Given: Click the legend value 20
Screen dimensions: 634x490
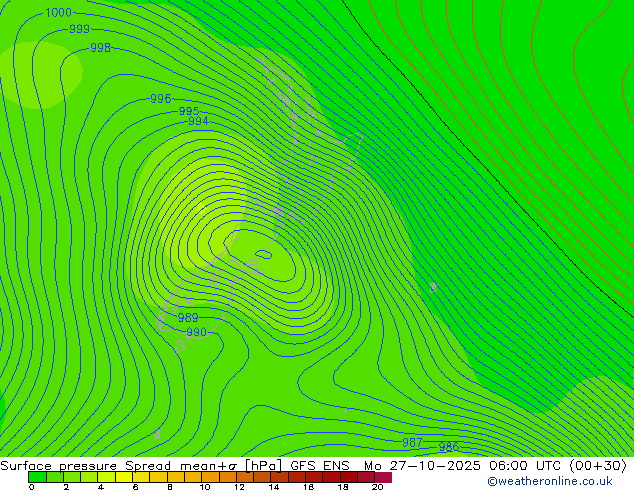Looking at the screenshot, I should click(x=378, y=487).
